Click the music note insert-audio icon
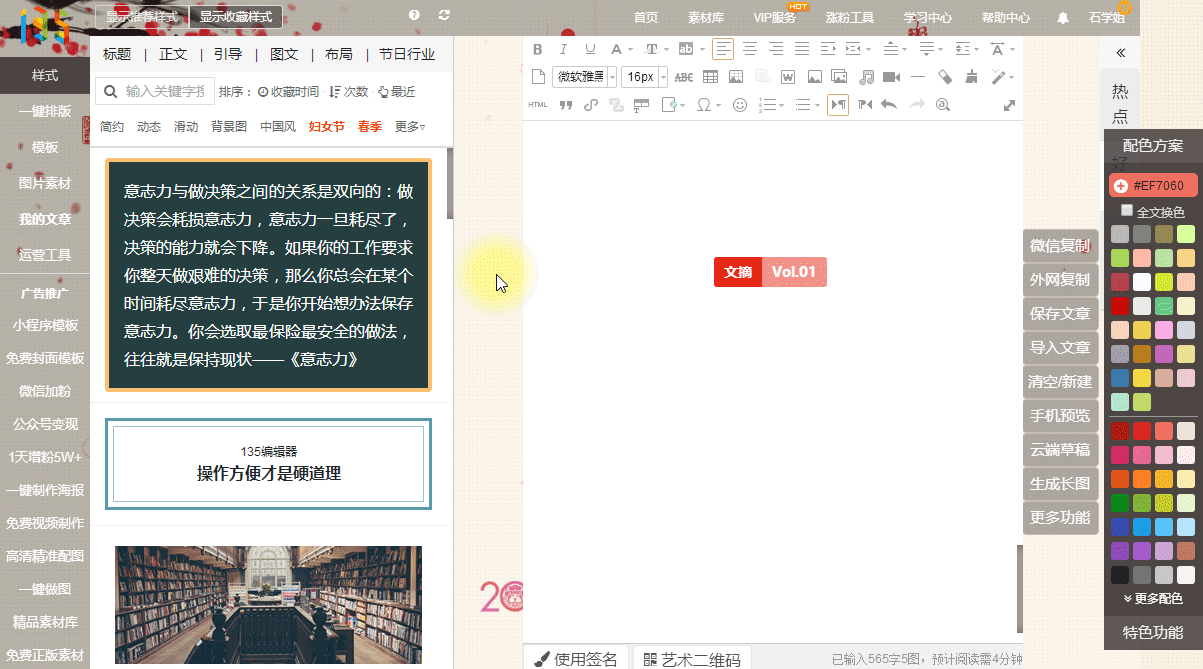The height and width of the screenshot is (669, 1203). (x=866, y=77)
